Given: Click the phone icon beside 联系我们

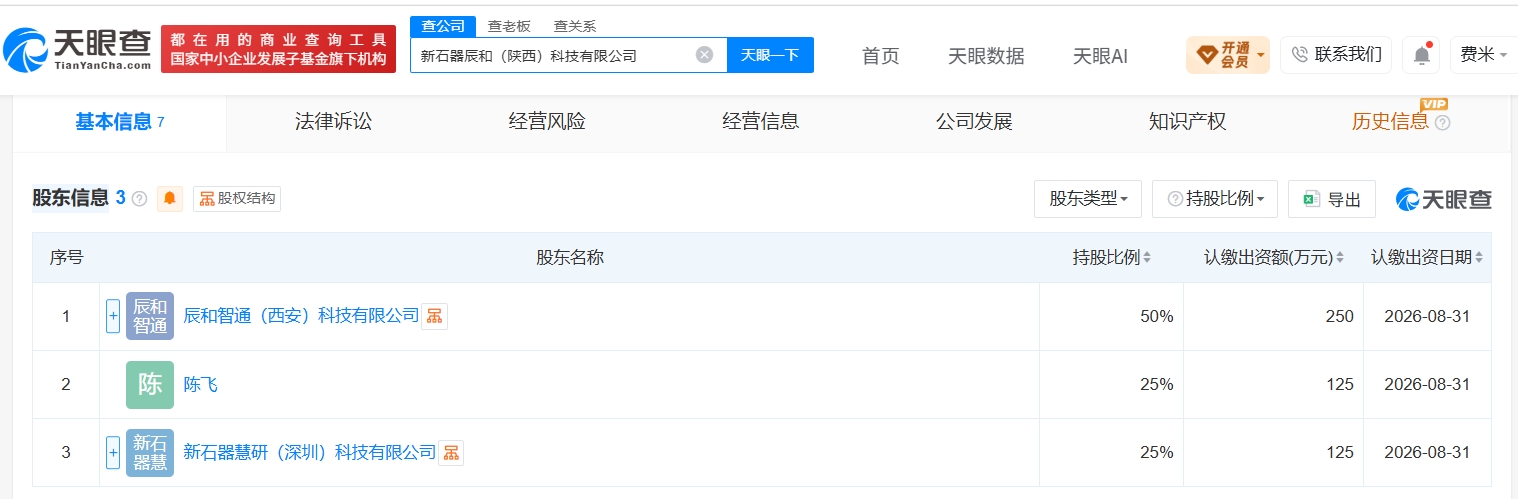Looking at the screenshot, I should point(1300,54).
